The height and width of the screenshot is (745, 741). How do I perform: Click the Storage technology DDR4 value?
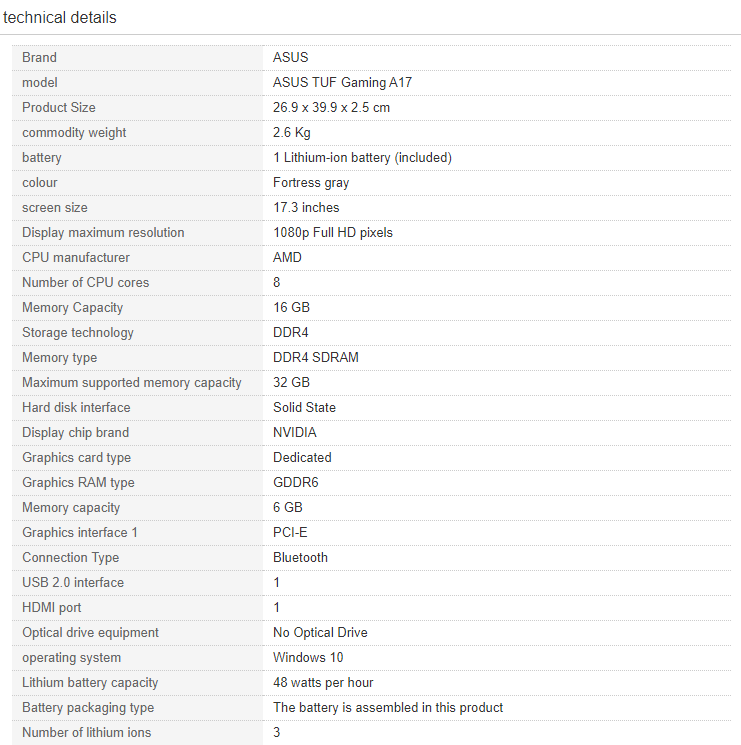click(290, 333)
